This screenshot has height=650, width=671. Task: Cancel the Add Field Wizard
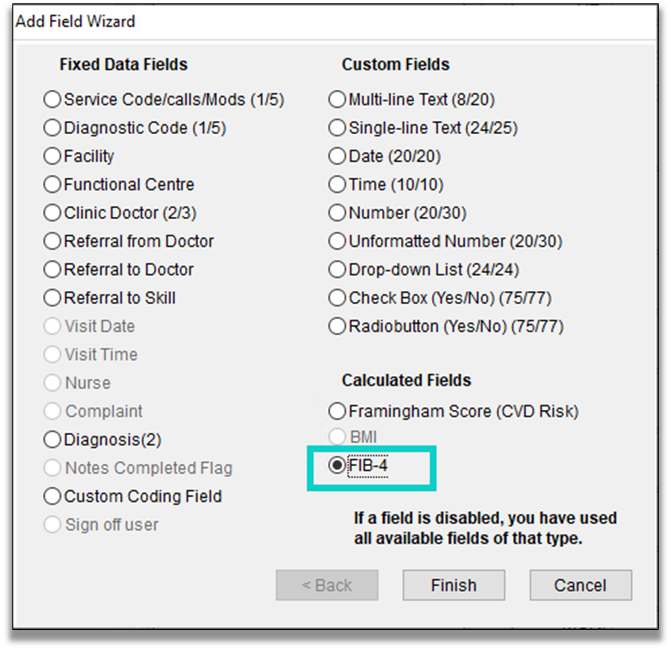pyautogui.click(x=580, y=585)
